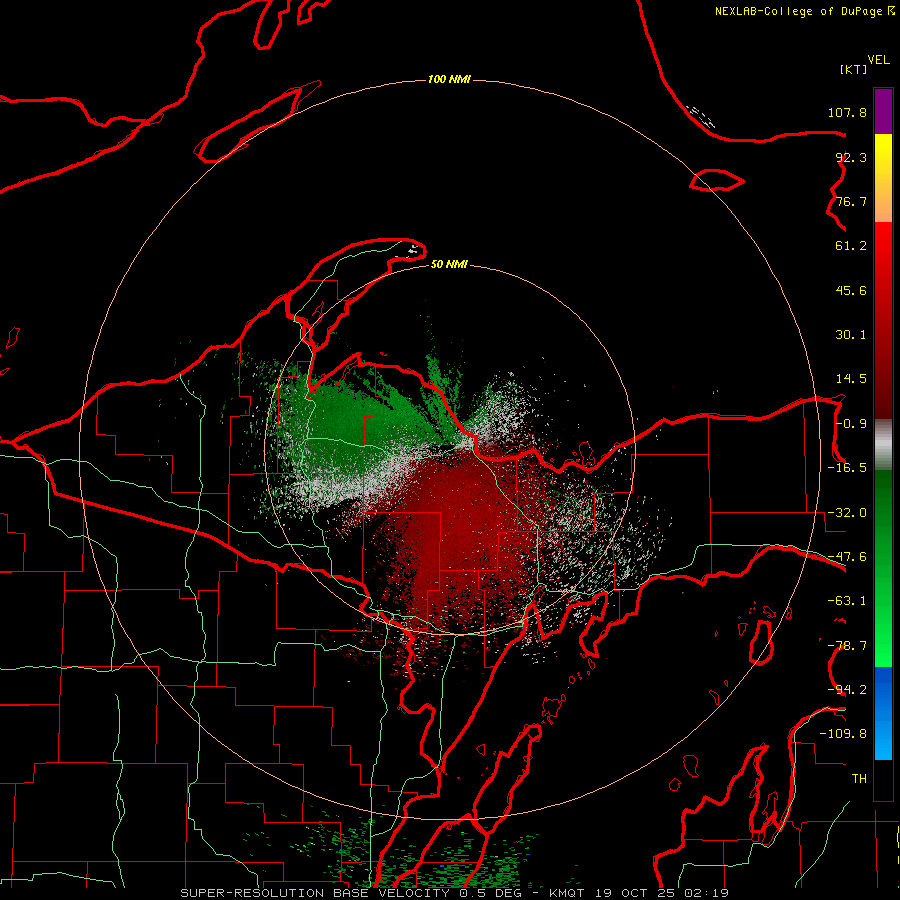Click the 45.6 velocity scale value

tap(851, 290)
